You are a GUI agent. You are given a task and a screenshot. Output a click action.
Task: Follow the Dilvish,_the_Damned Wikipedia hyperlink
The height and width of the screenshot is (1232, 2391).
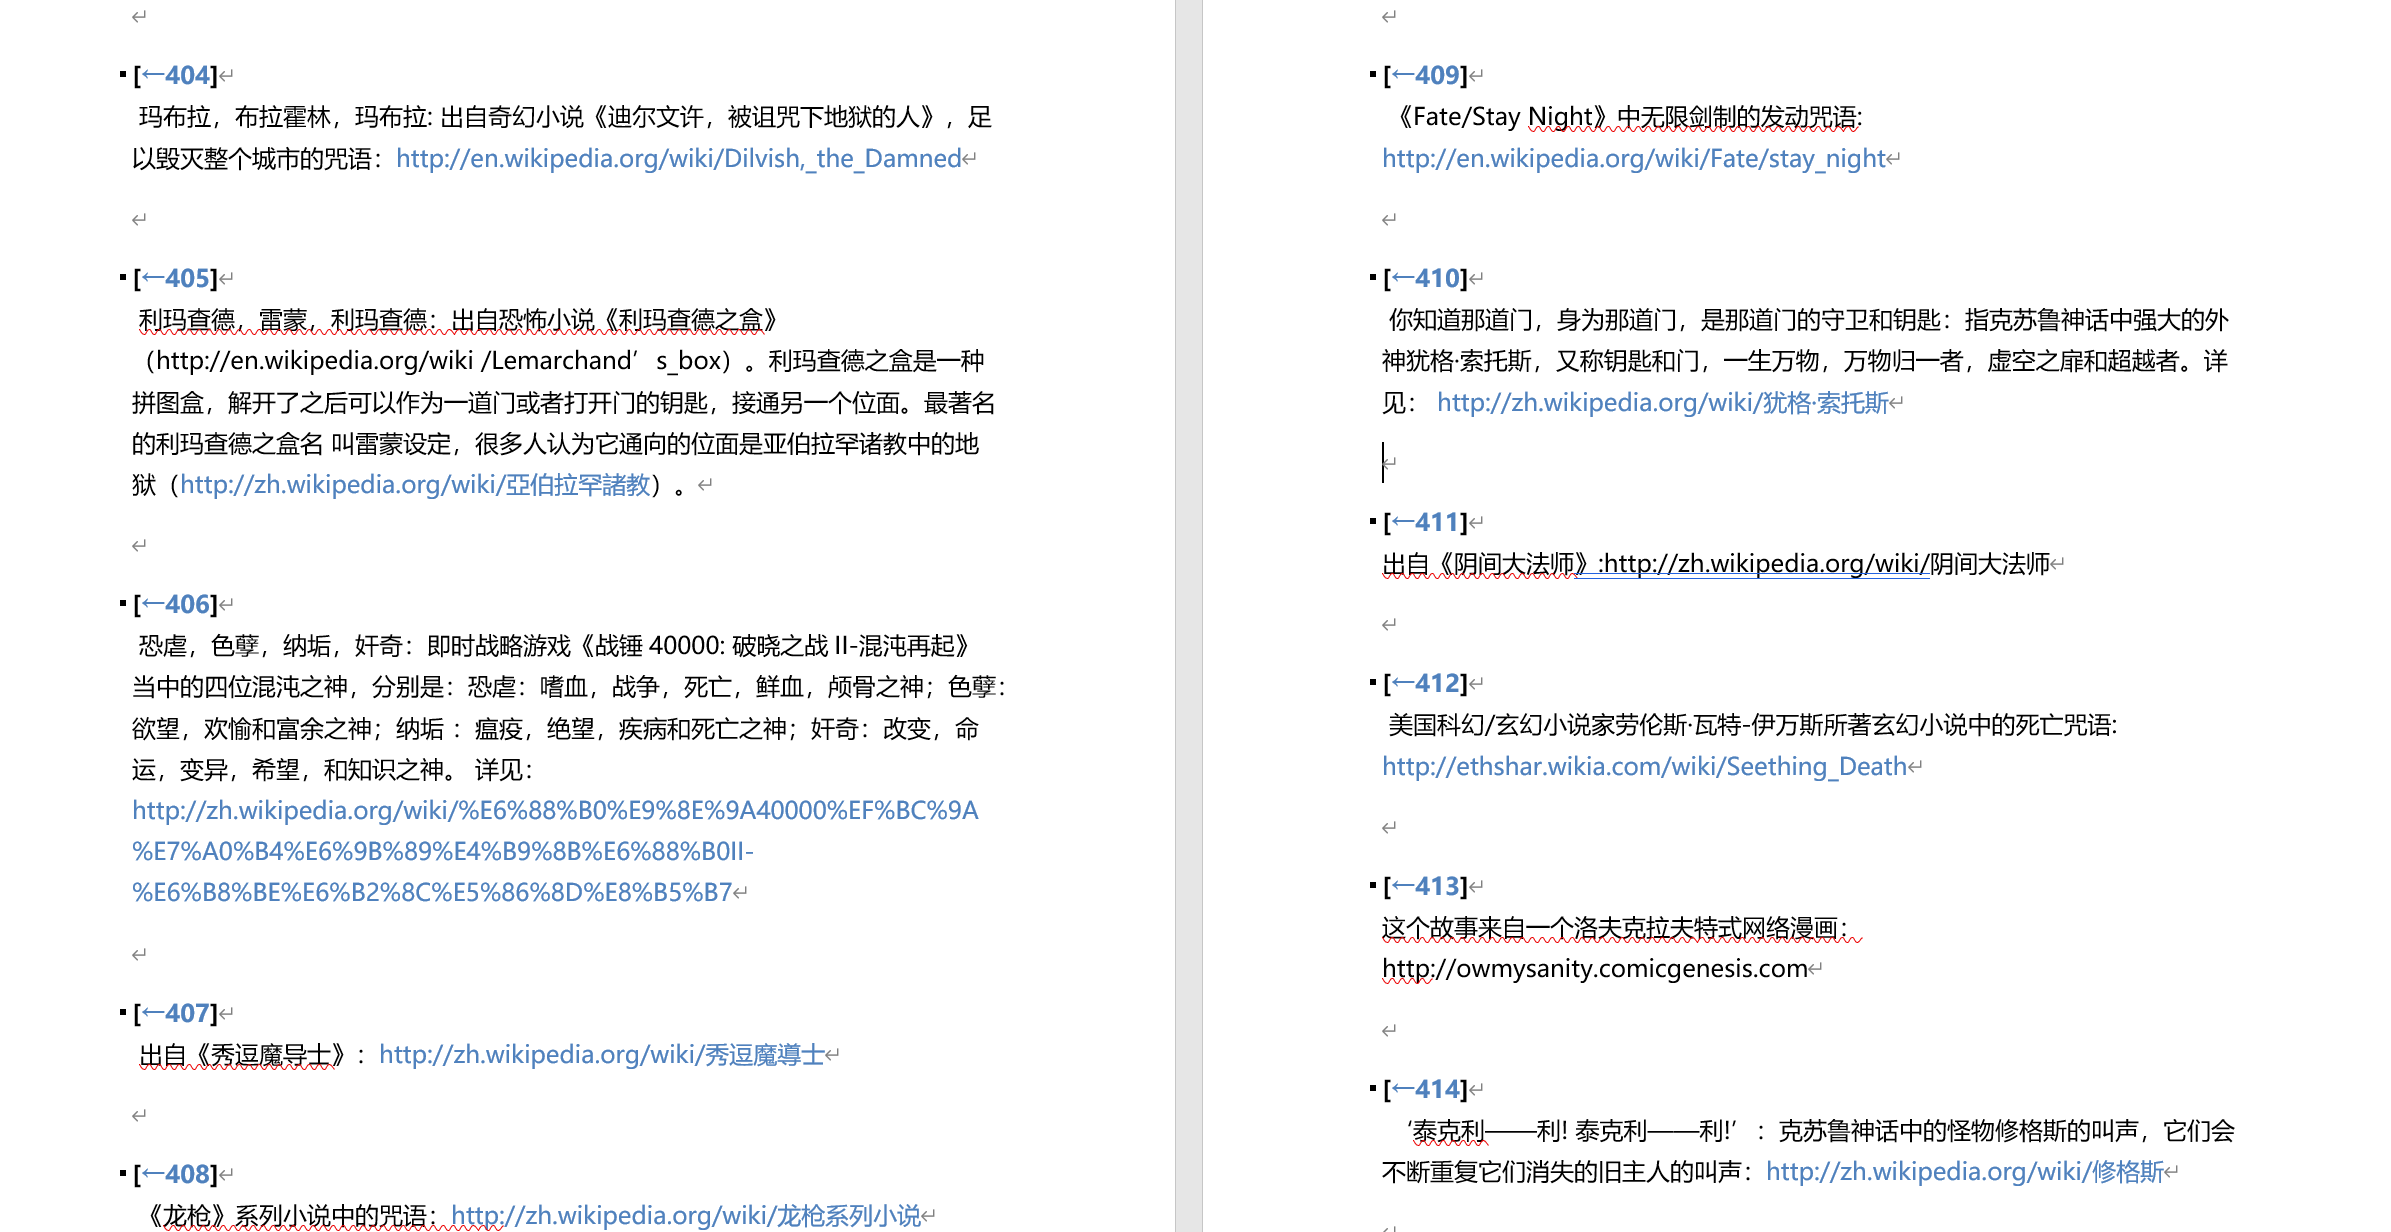coord(677,158)
